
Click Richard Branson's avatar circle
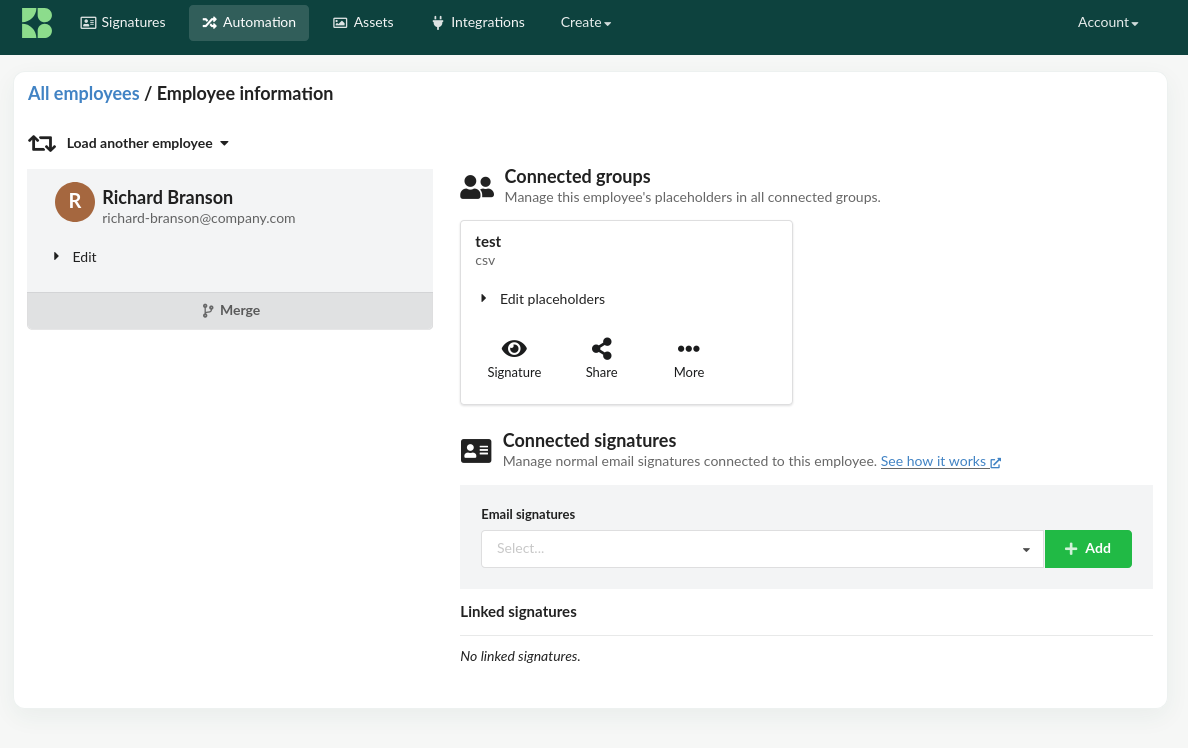pyautogui.click(x=75, y=202)
